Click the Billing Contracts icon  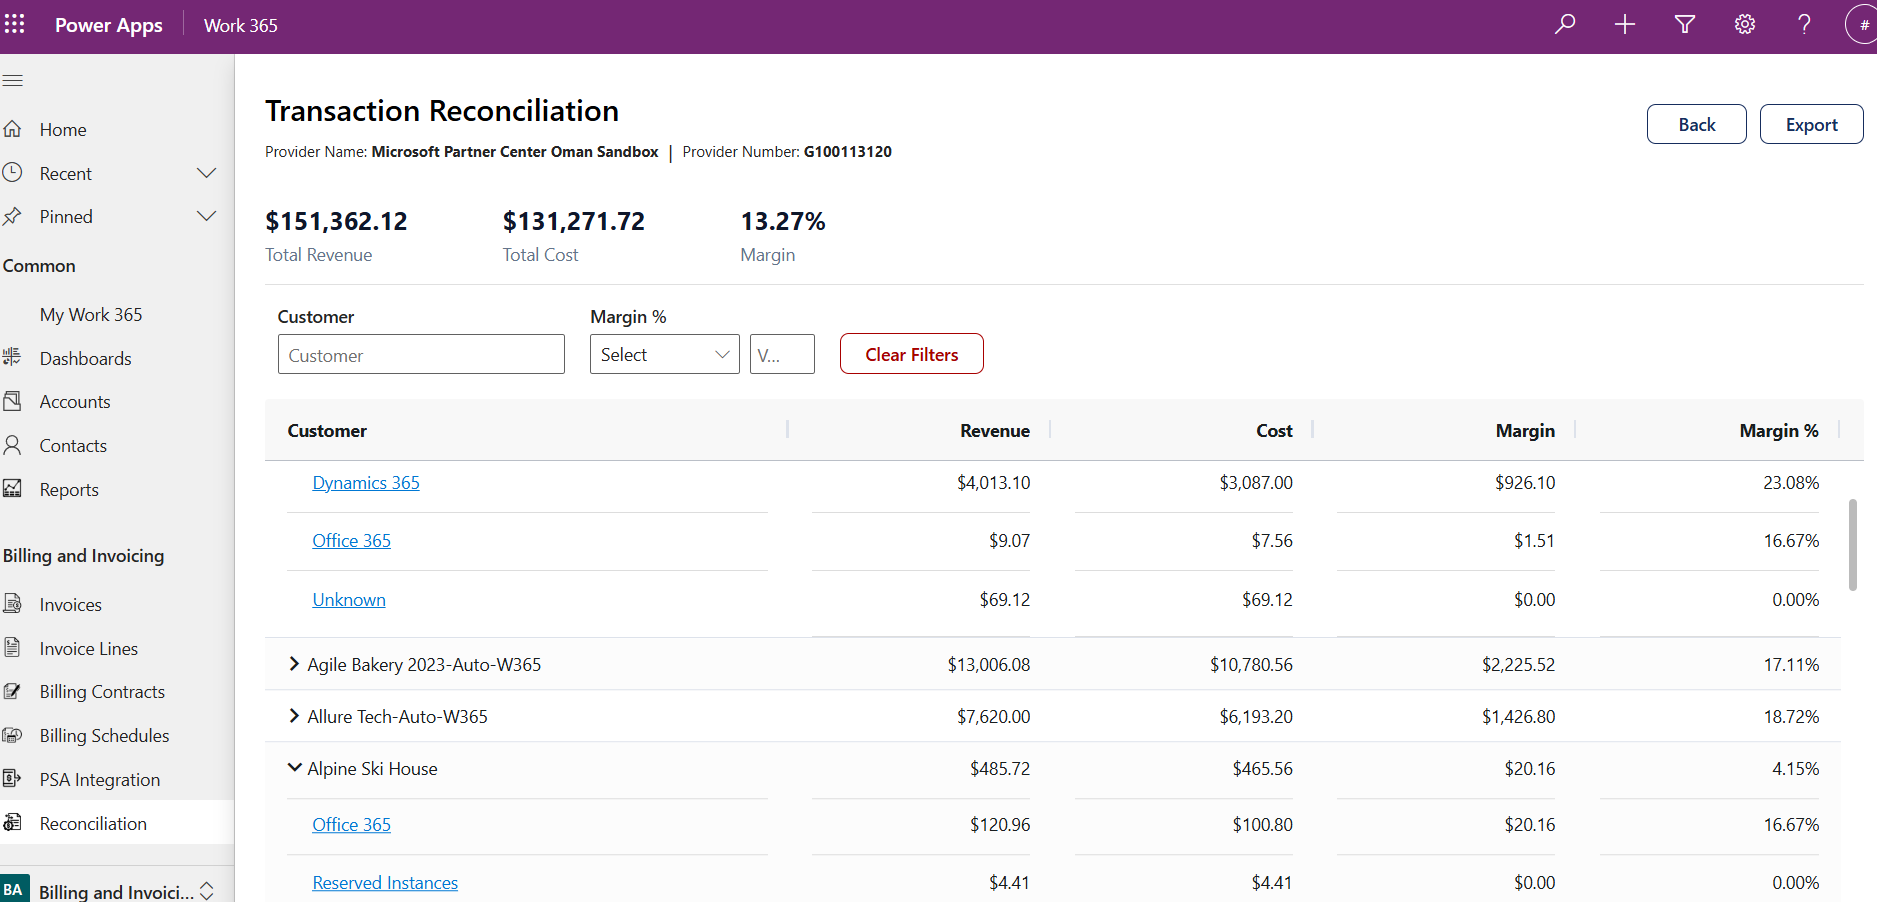click(13, 691)
